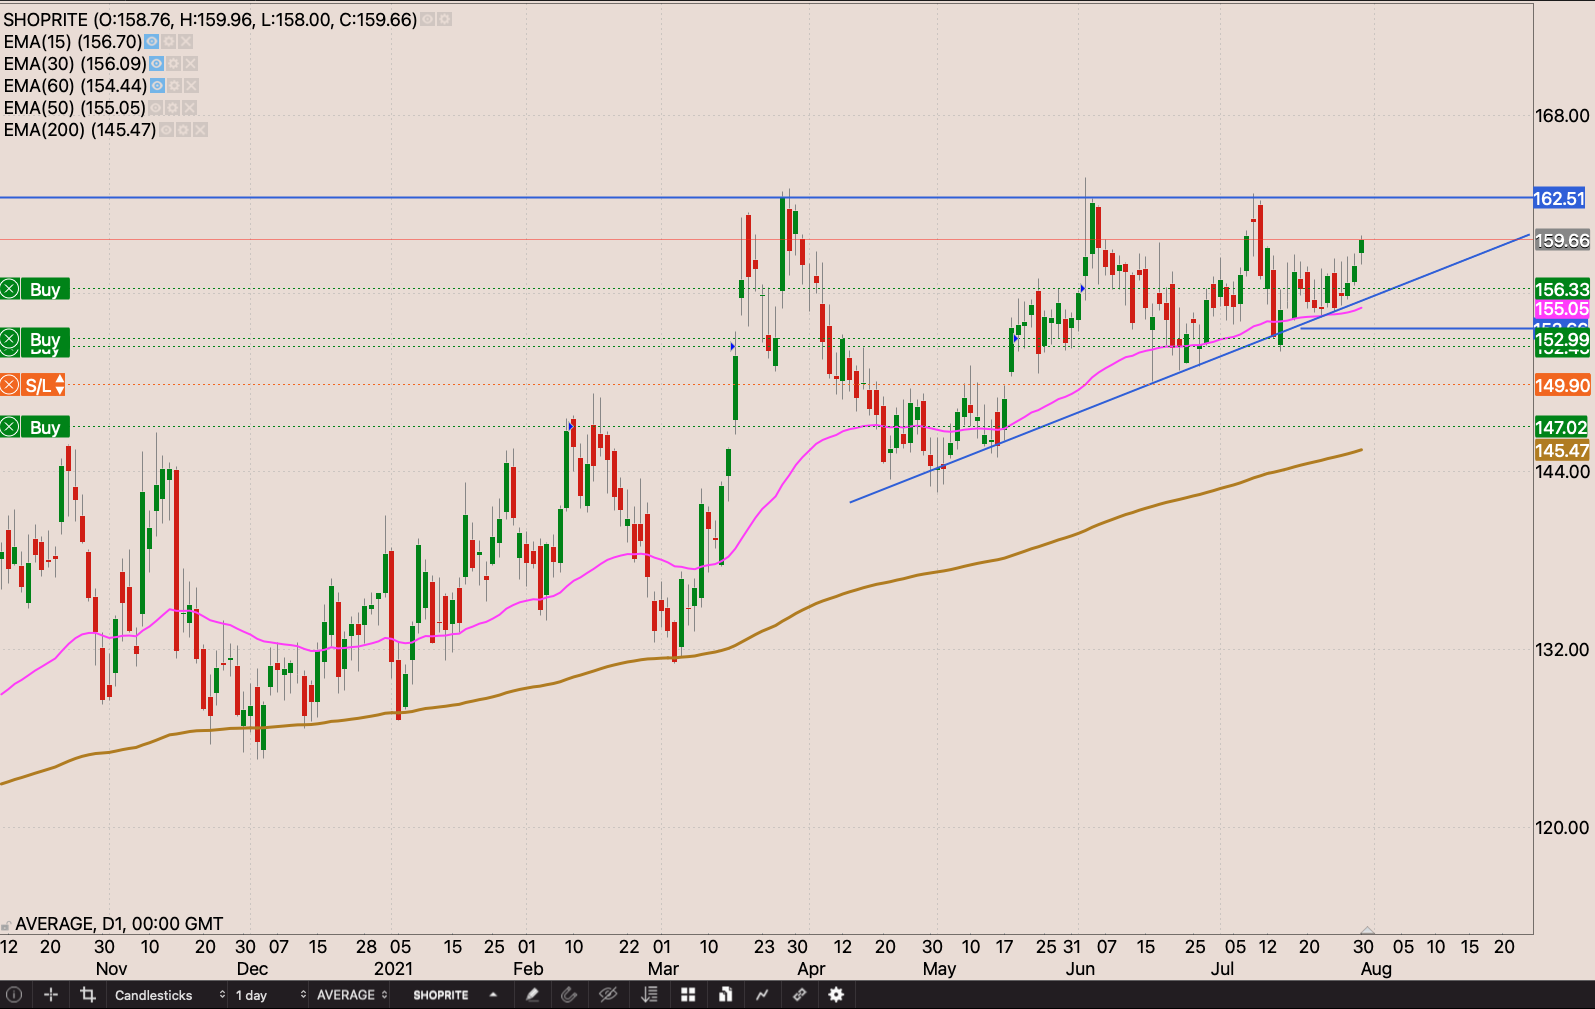Expand the AVERAGE price type dropdown
Image resolution: width=1595 pixels, height=1009 pixels.
click(x=352, y=995)
